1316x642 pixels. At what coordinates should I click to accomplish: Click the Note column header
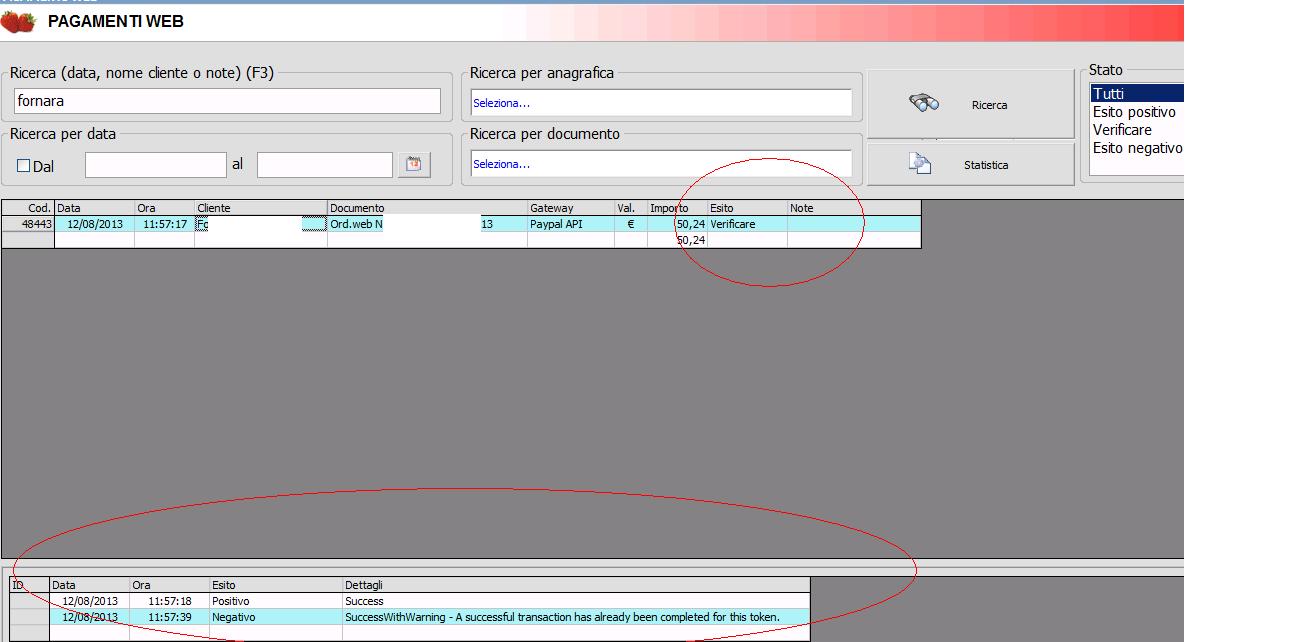(x=854, y=208)
